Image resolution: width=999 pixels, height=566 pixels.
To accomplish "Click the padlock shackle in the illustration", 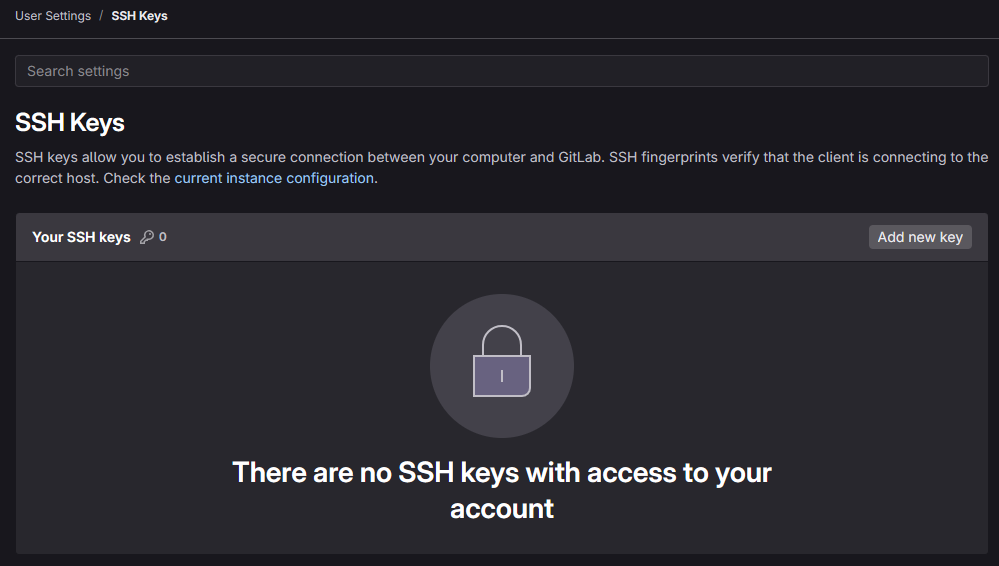I will pos(502,340).
